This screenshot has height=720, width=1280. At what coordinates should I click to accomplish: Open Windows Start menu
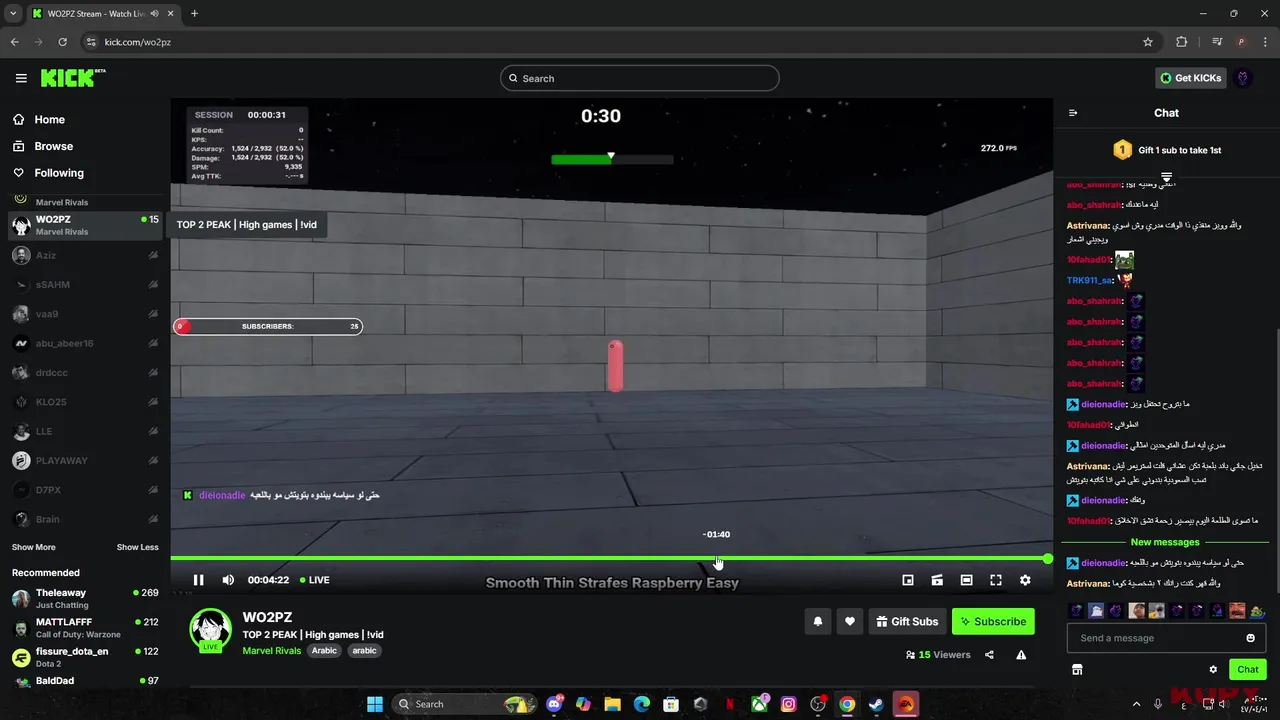tap(375, 704)
